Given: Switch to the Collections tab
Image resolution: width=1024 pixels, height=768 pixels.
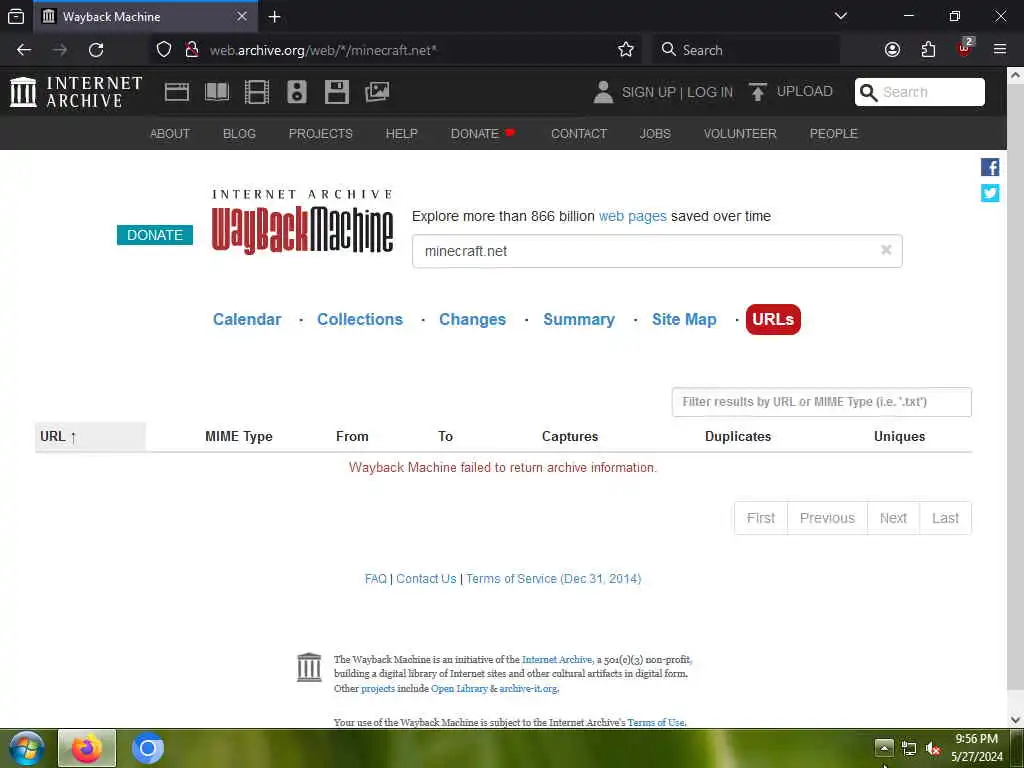Looking at the screenshot, I should click(360, 319).
